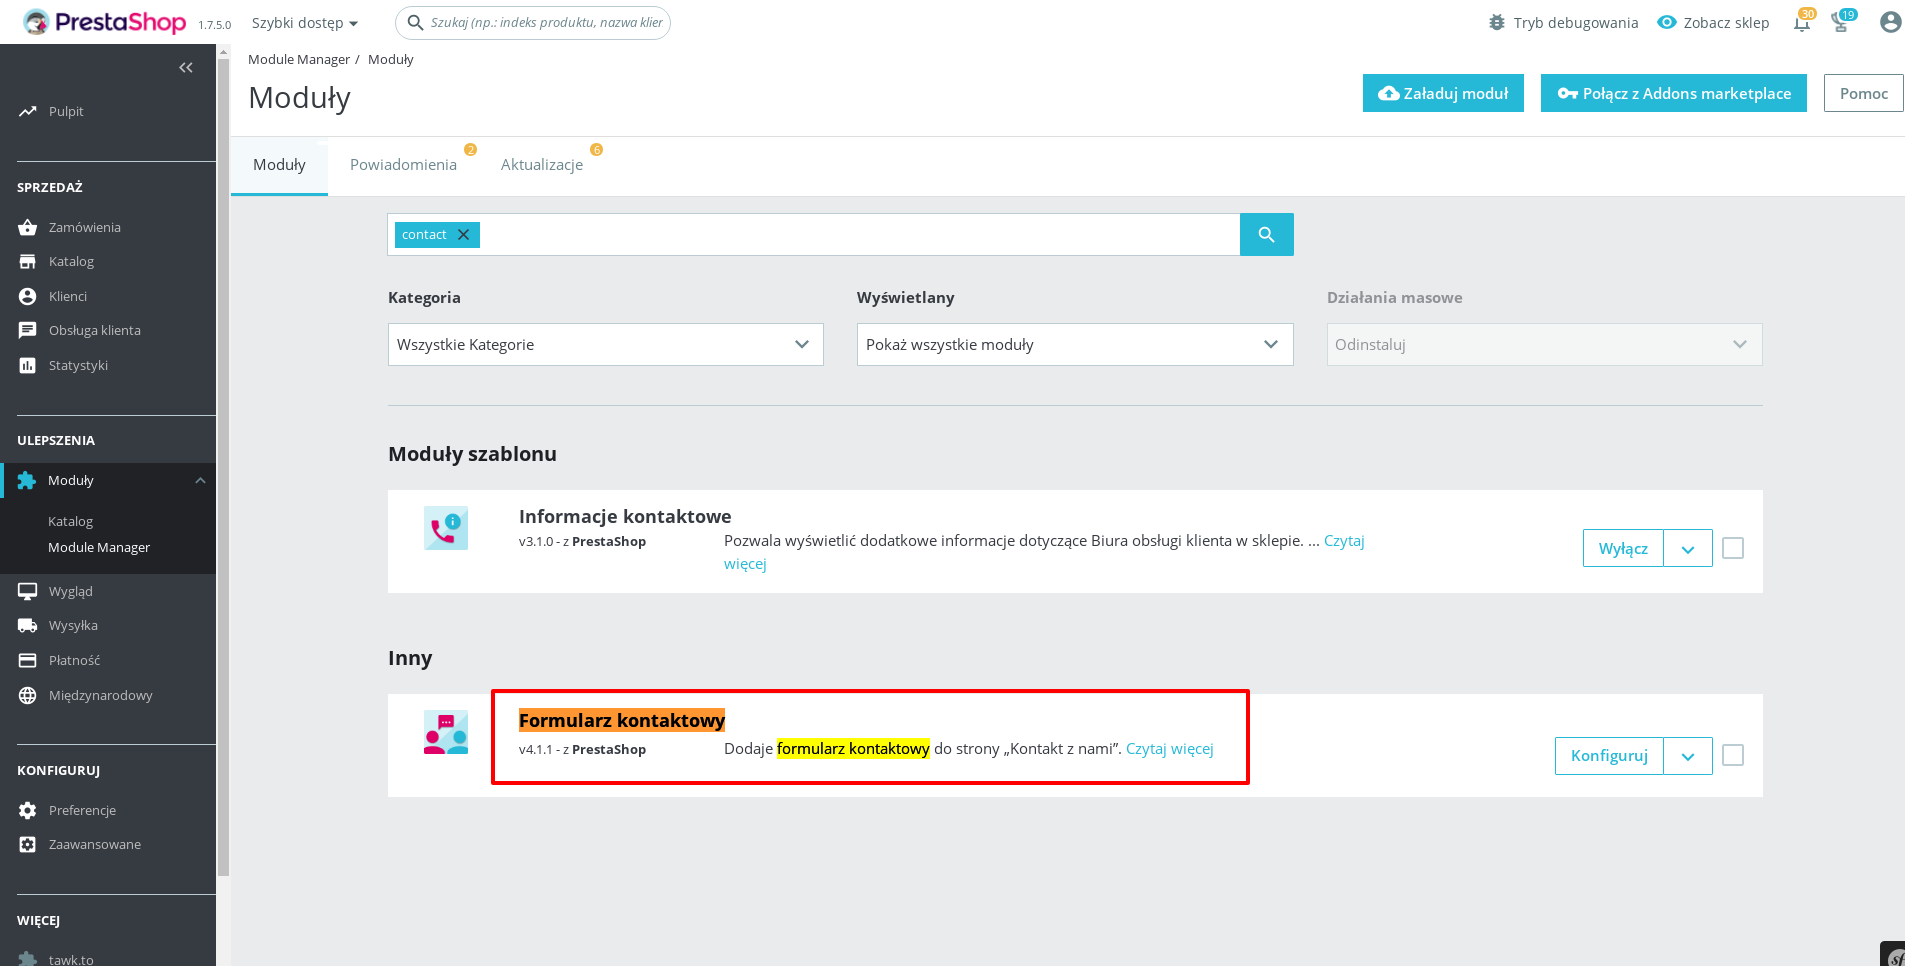Expand actions arrow next to Wyłącz
Image resolution: width=1905 pixels, height=966 pixels.
(x=1688, y=549)
